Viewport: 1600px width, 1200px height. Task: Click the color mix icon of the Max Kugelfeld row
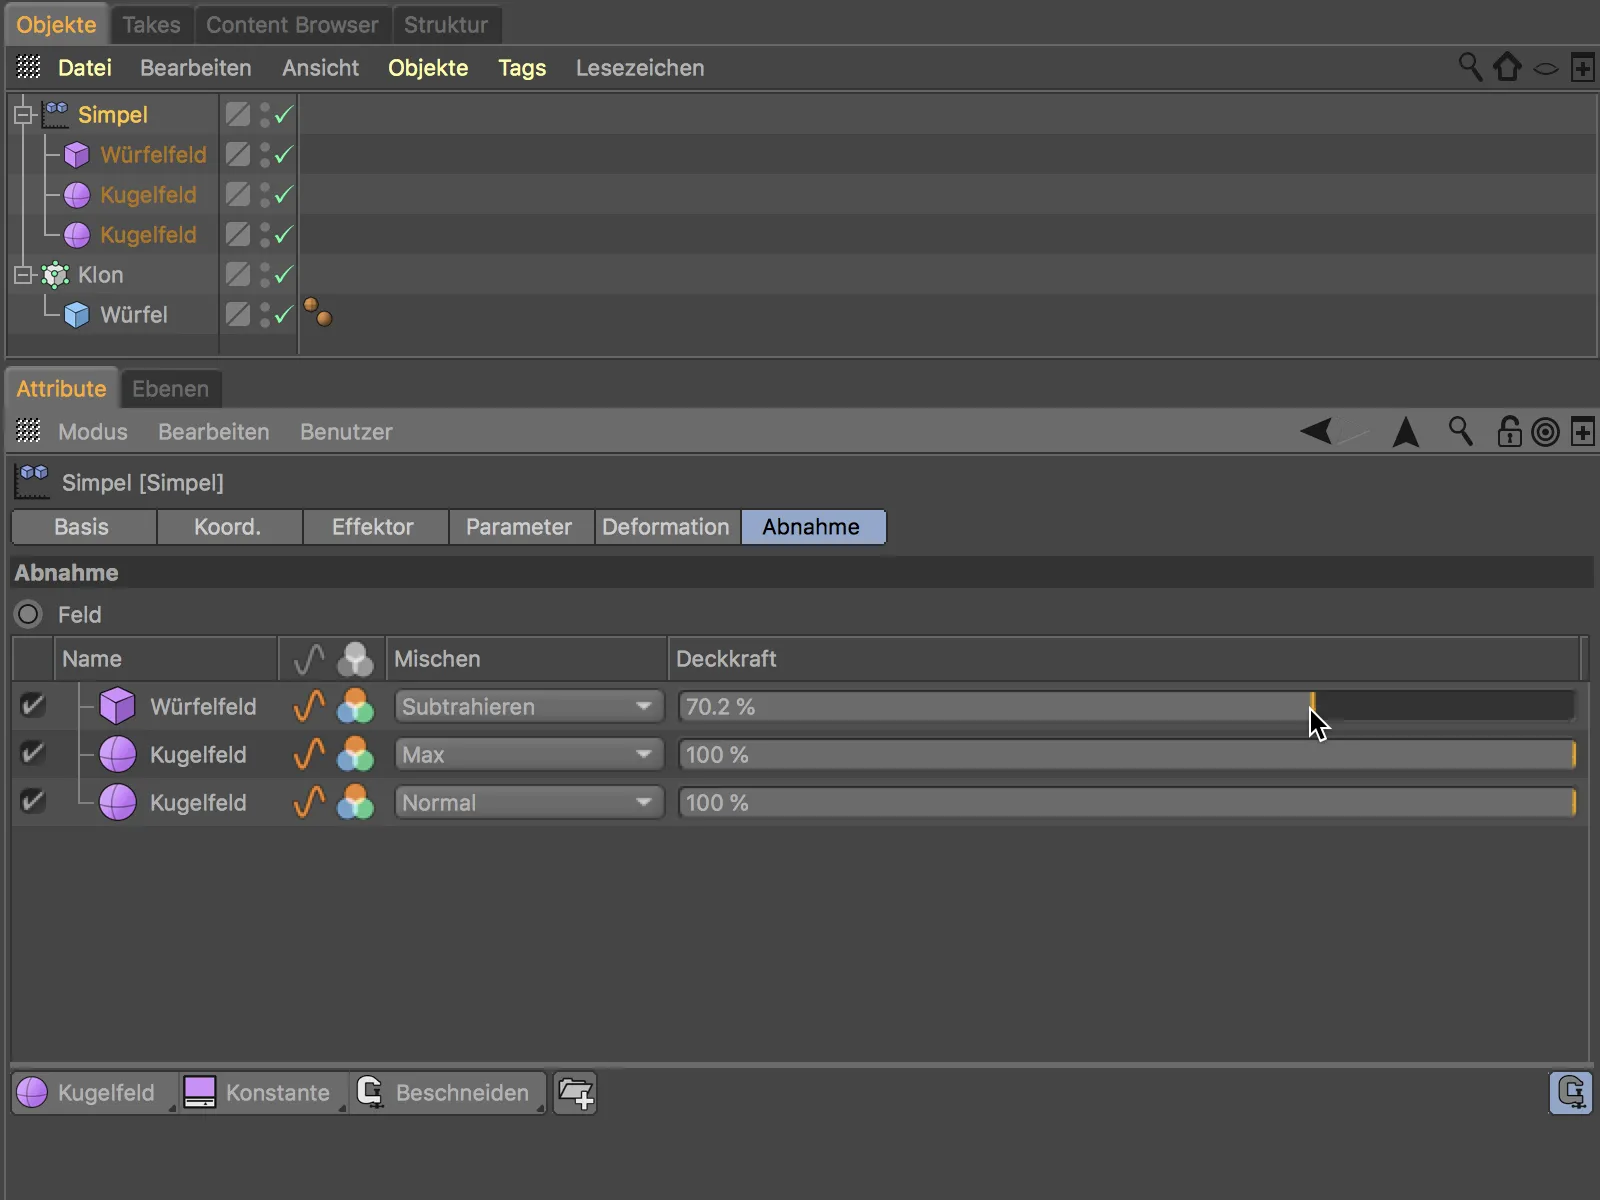tap(355, 754)
